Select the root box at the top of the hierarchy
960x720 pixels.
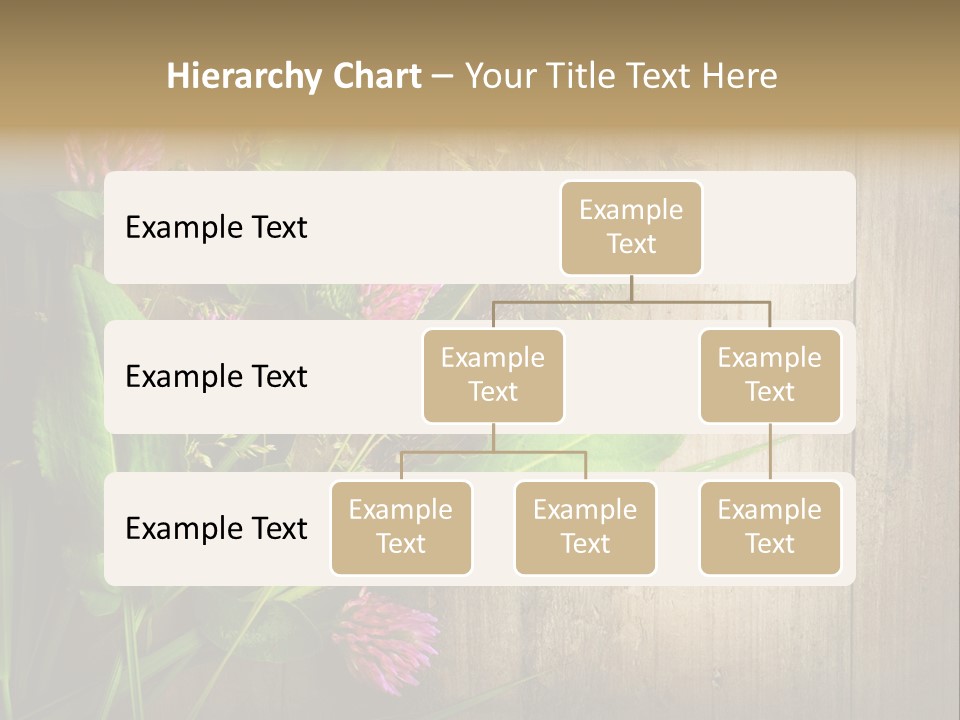coord(631,227)
